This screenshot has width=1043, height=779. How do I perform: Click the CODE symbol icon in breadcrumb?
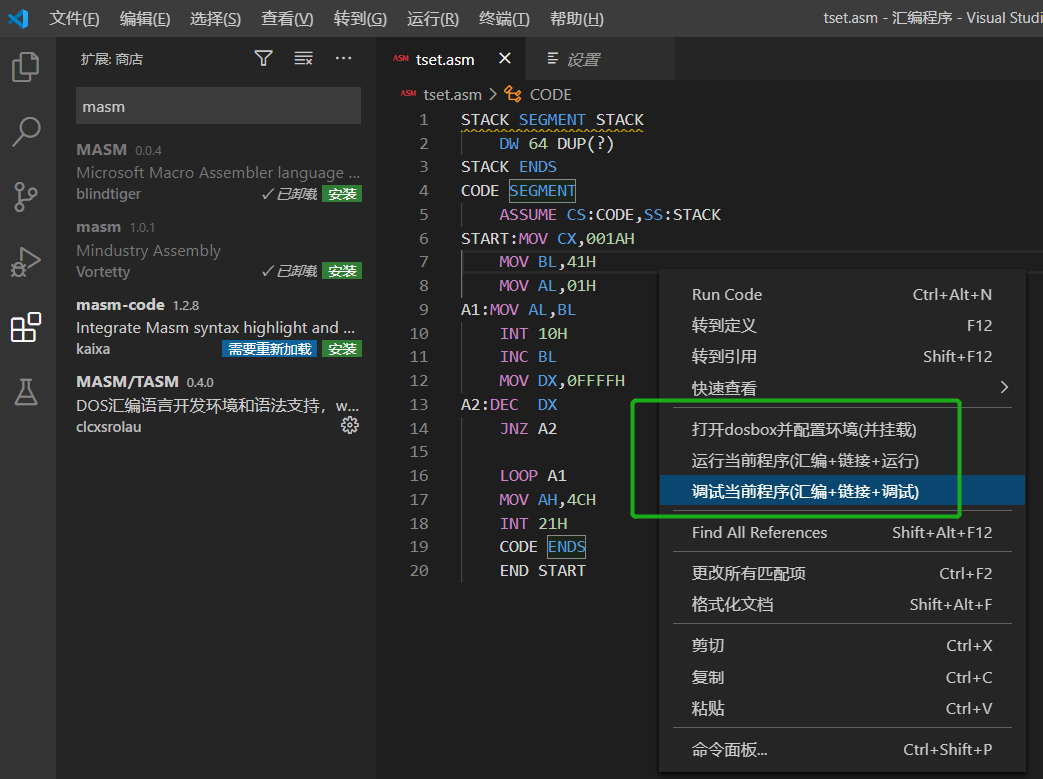(x=513, y=94)
